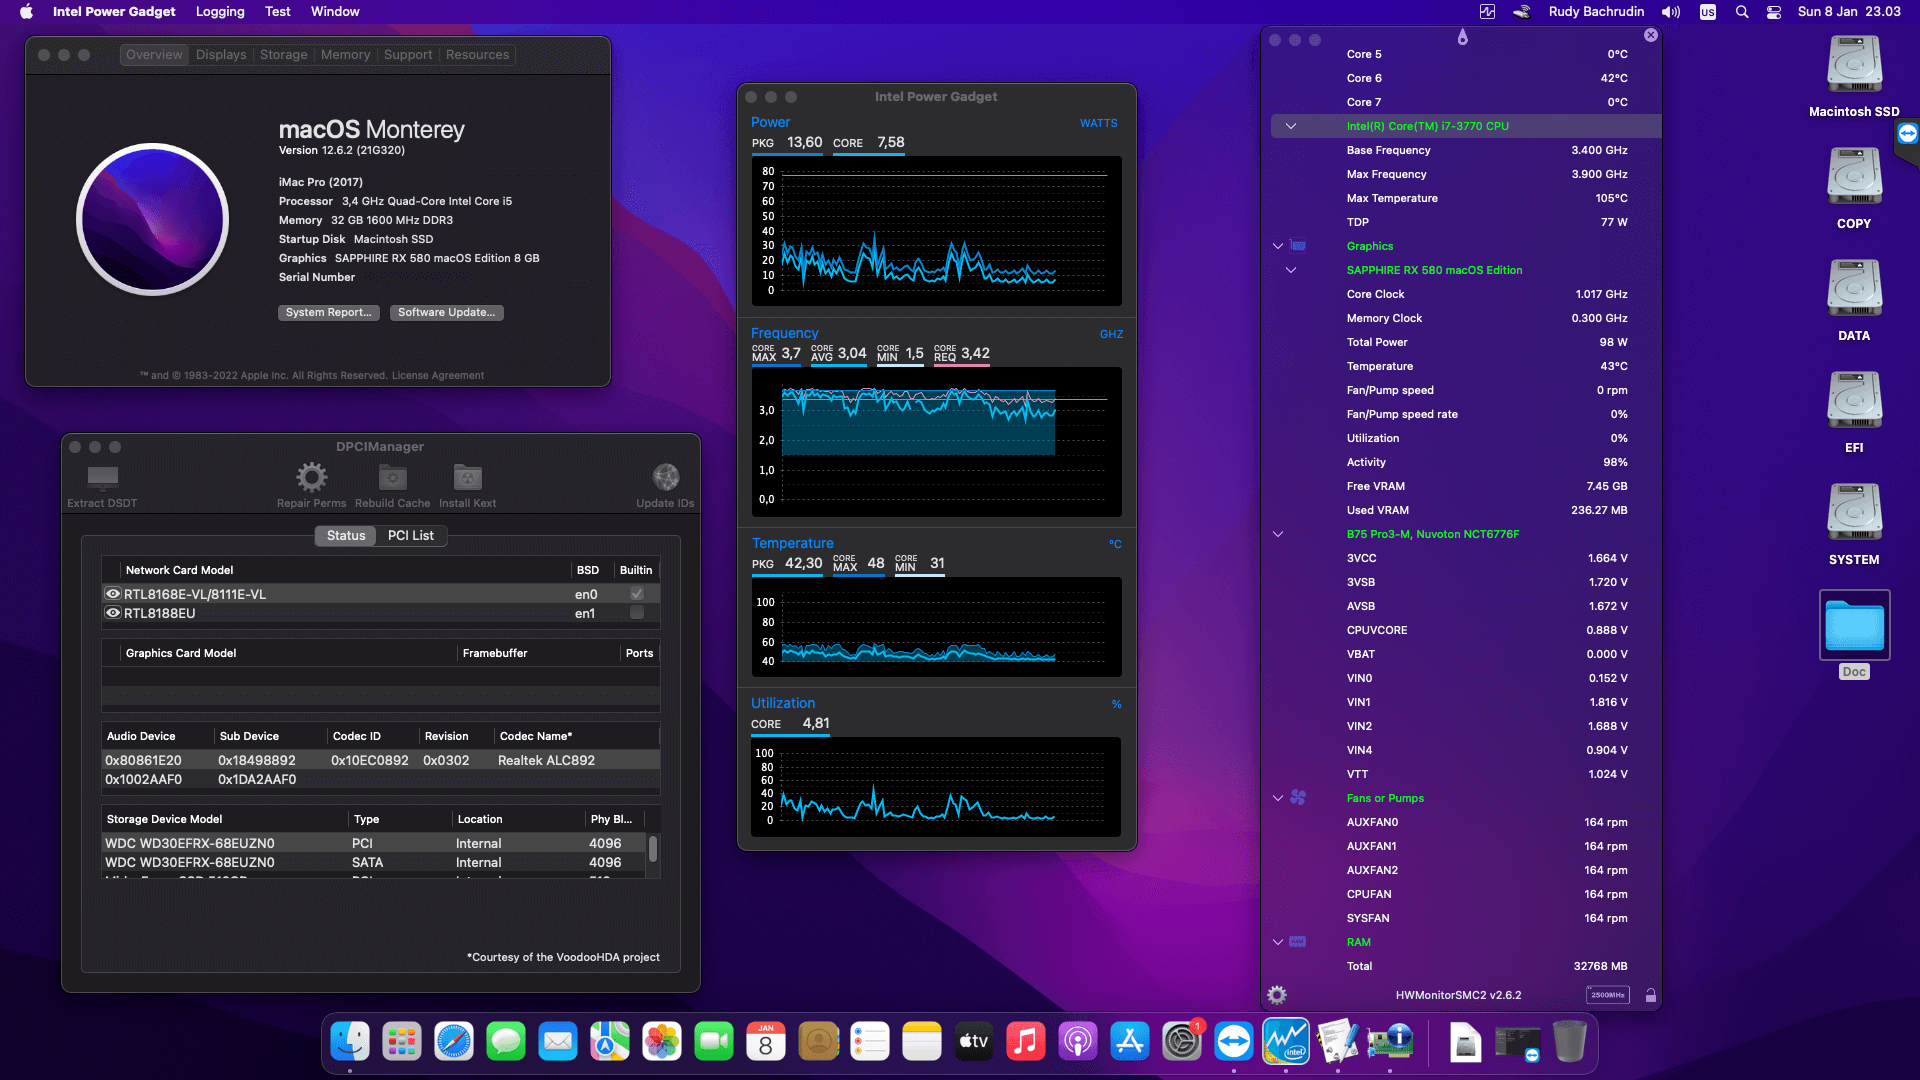This screenshot has height=1080, width=1920.
Task: Collapse Intel Core i7-3770 CPU section
Action: 1290,126
